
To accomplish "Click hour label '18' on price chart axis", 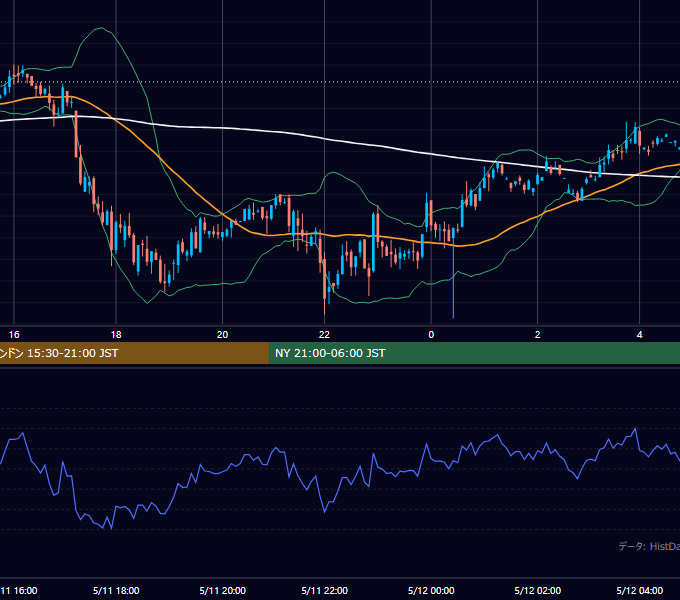I will (x=116, y=335).
